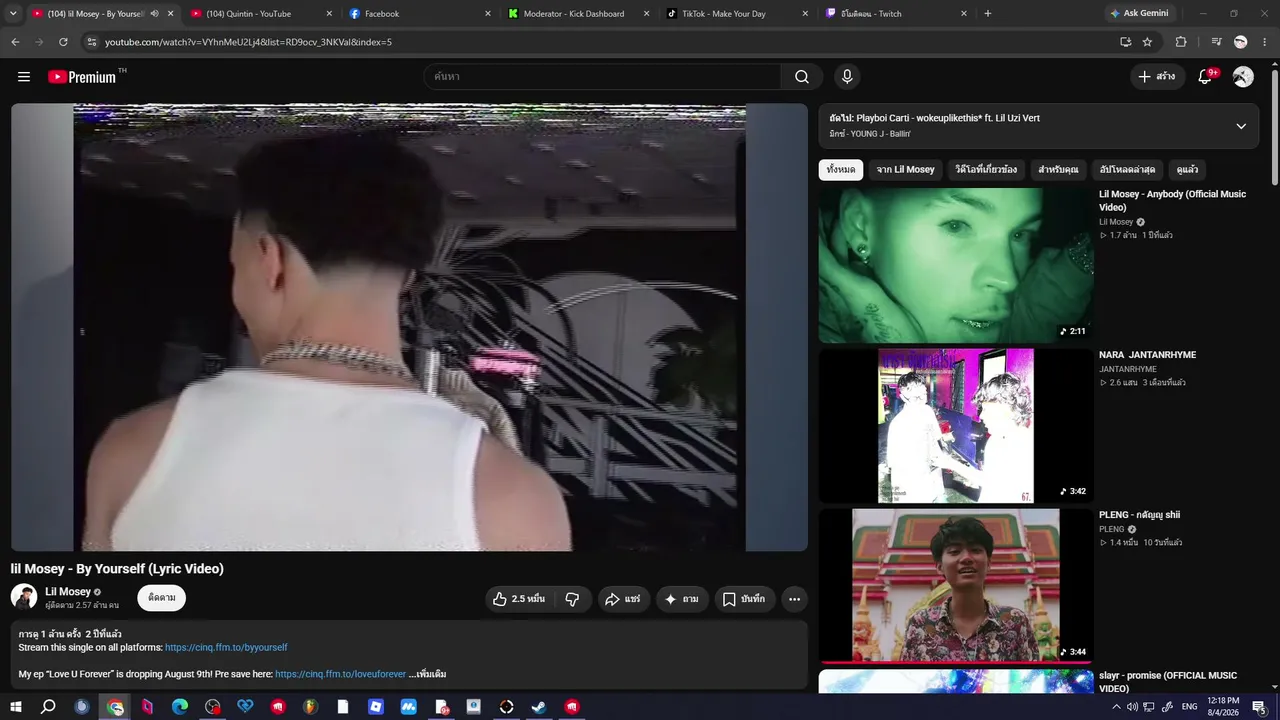Open Ask Gemini in Chrome
Viewport: 1280px width, 720px height.
pos(1138,14)
